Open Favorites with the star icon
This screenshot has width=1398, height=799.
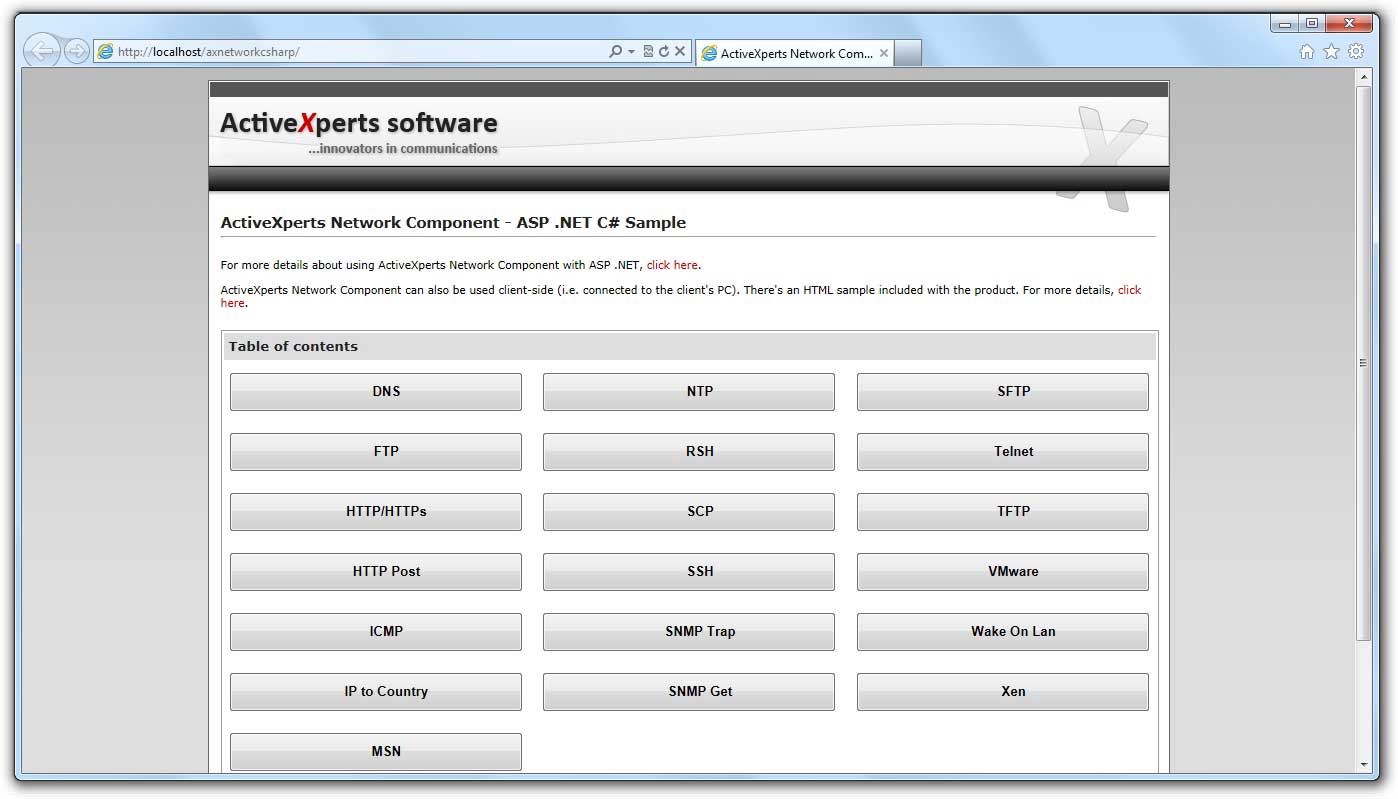pos(1331,52)
